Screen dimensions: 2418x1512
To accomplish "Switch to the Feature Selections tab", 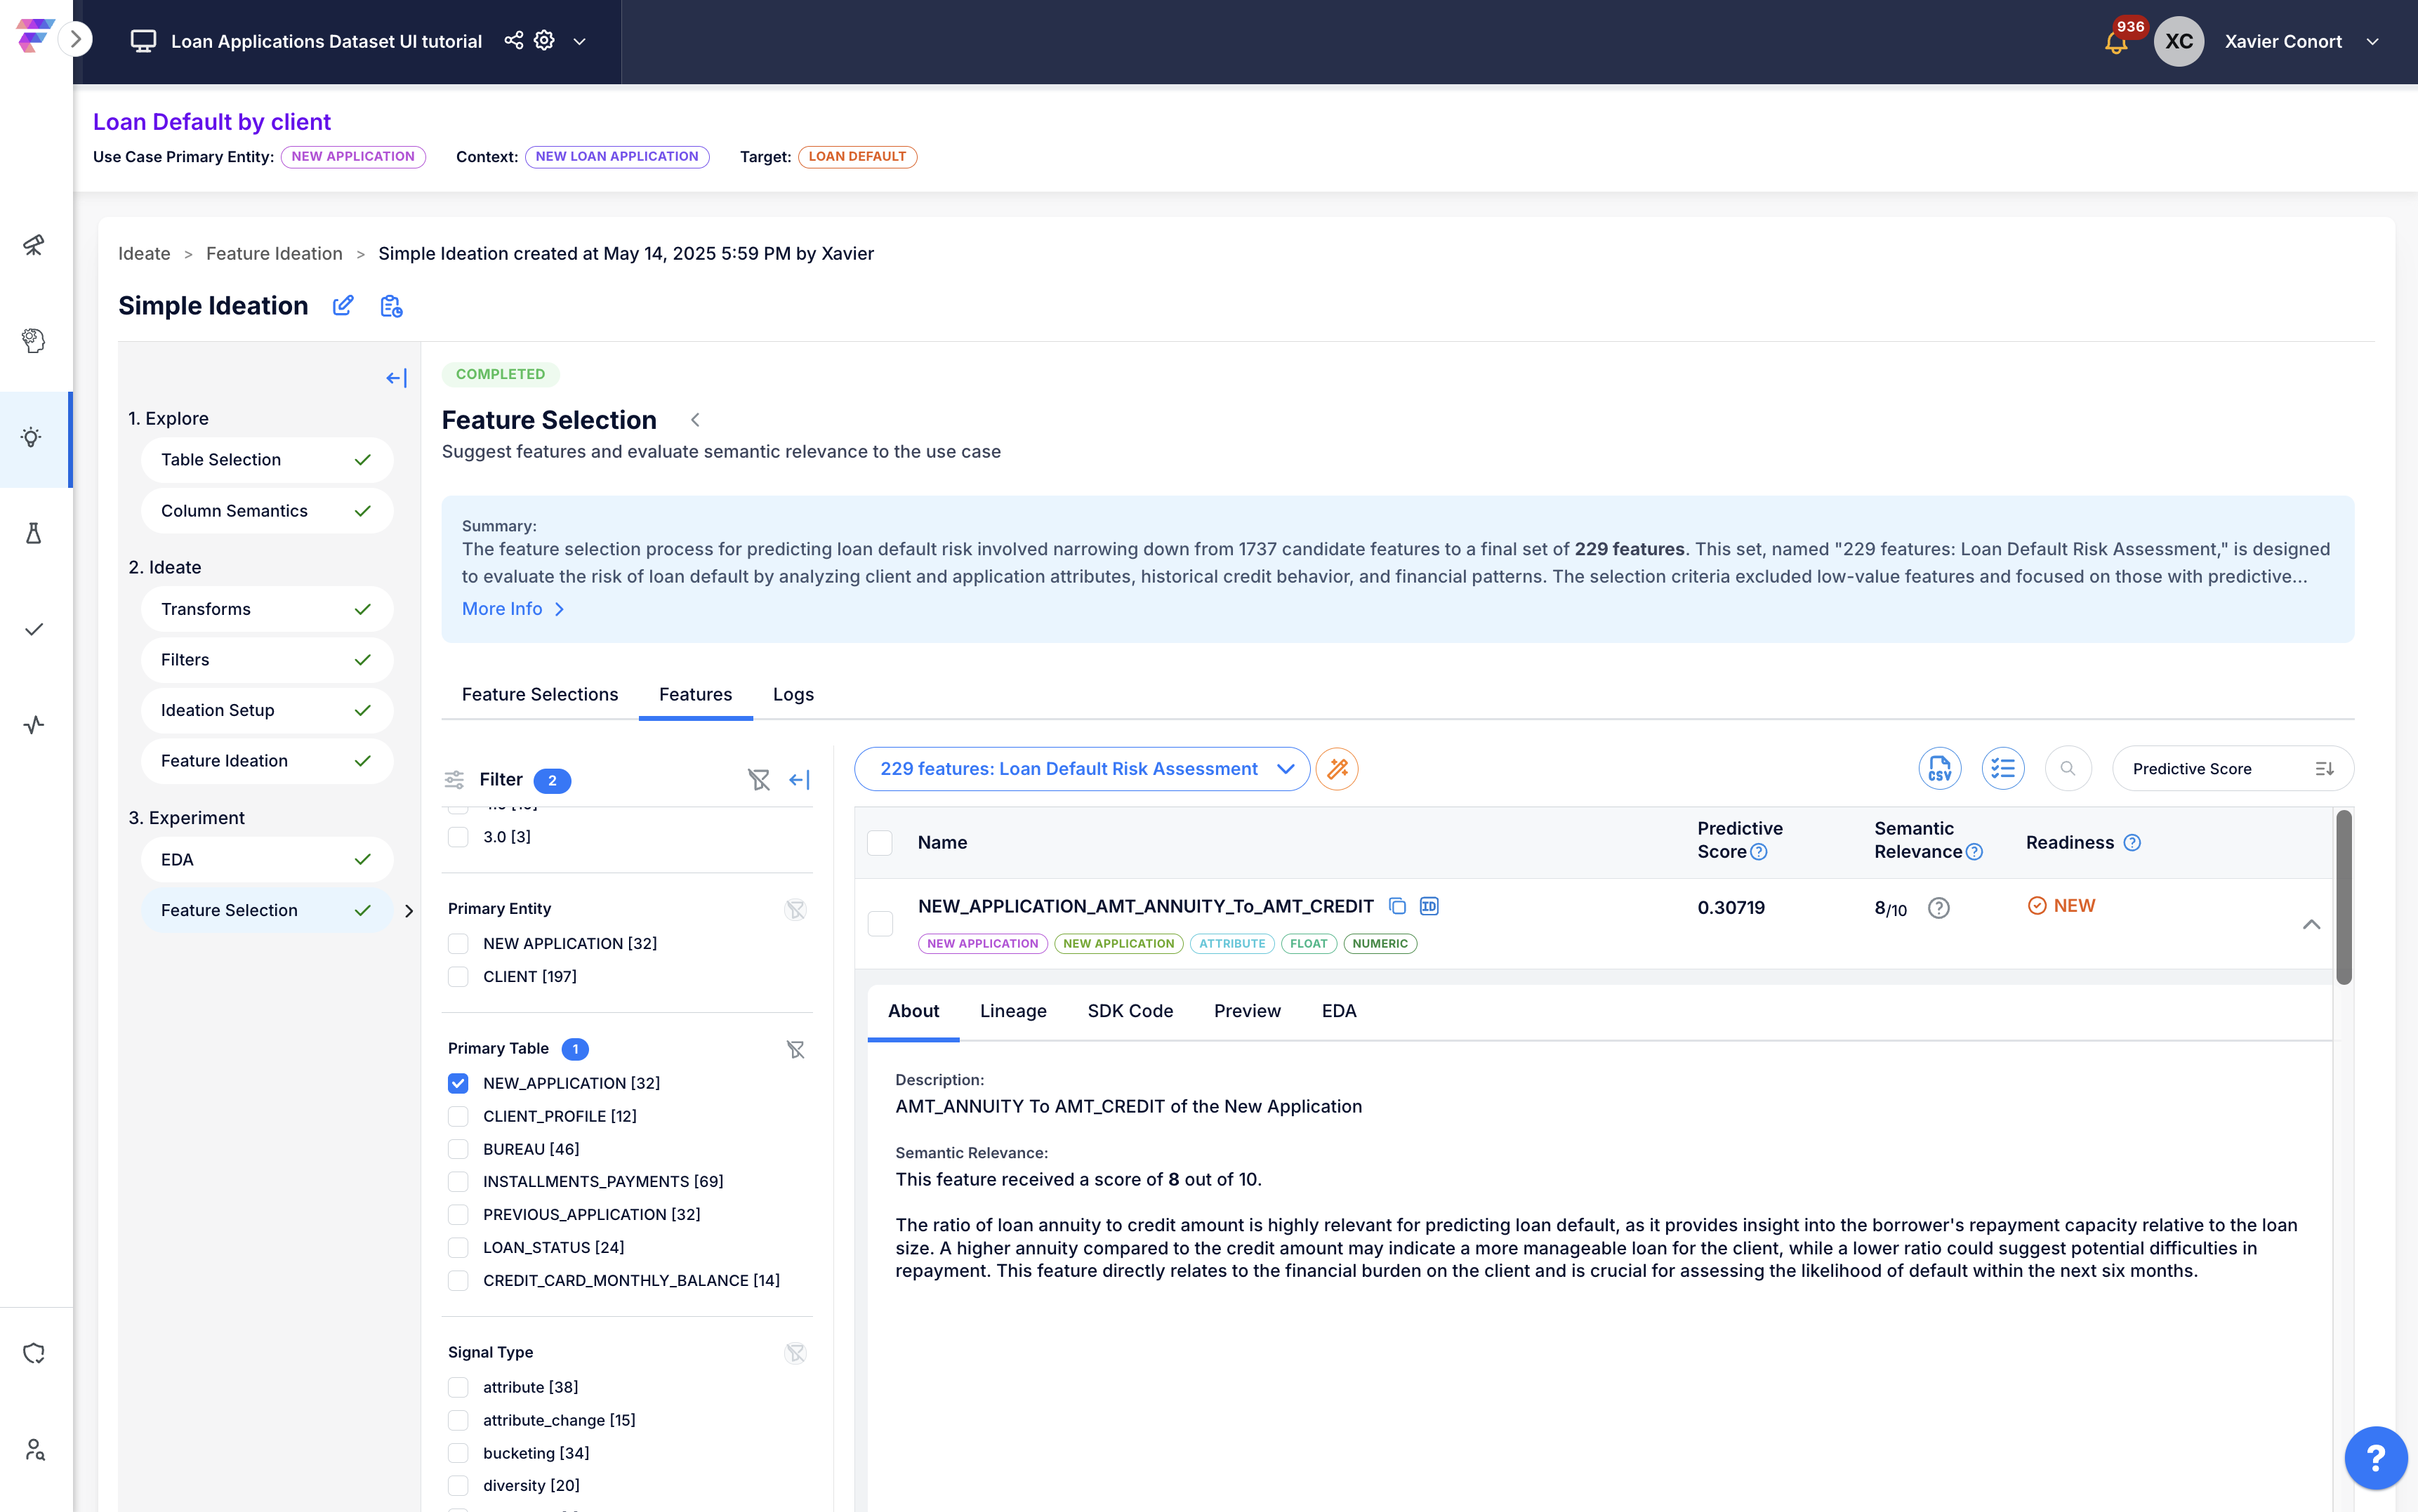I will click(x=540, y=694).
